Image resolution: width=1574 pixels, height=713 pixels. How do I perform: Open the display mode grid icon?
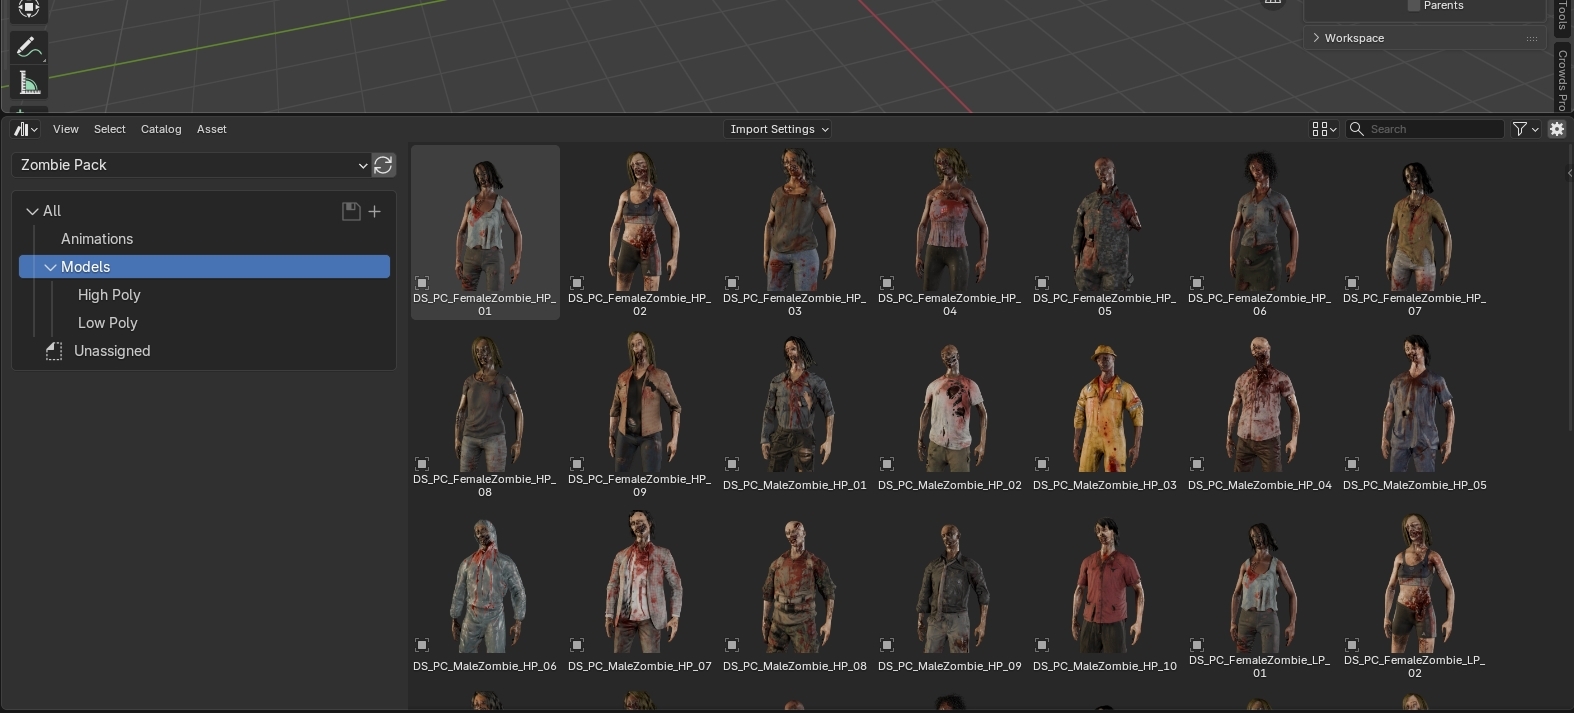1323,129
